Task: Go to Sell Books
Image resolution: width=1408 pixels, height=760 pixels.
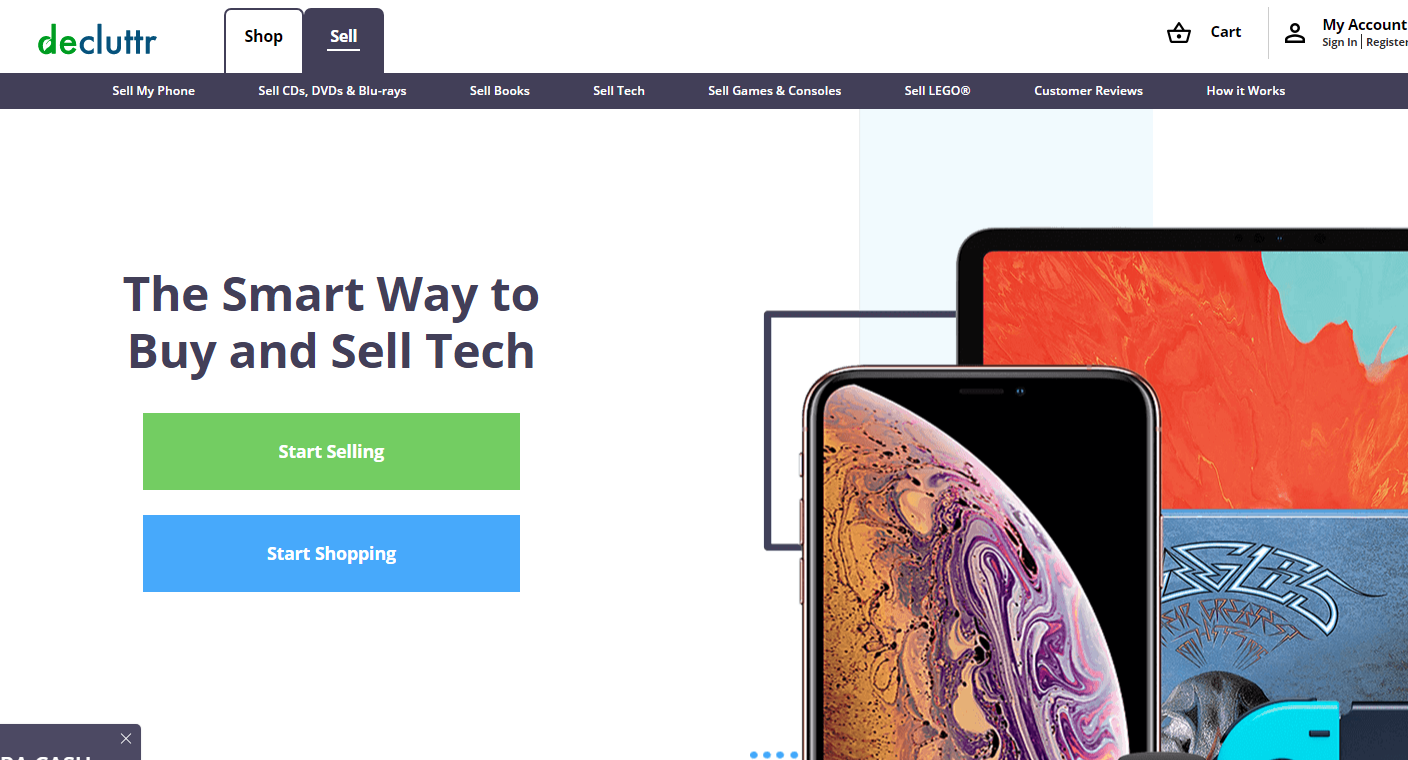Action: click(500, 91)
